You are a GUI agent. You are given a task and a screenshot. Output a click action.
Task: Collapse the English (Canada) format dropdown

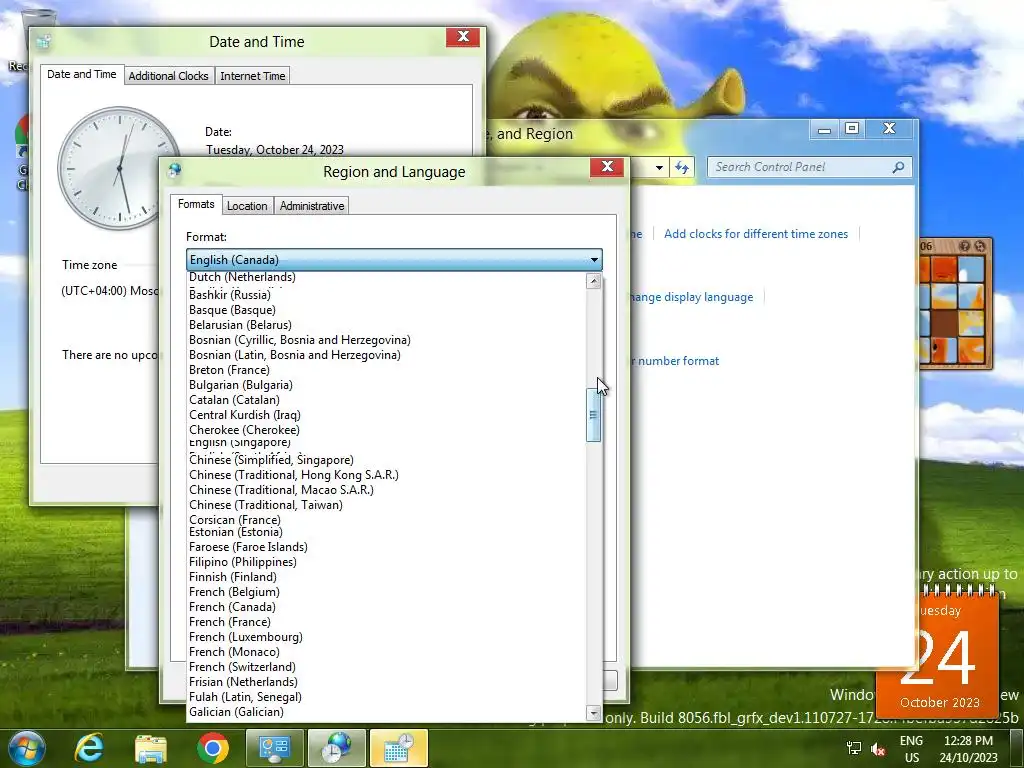pyautogui.click(x=594, y=260)
